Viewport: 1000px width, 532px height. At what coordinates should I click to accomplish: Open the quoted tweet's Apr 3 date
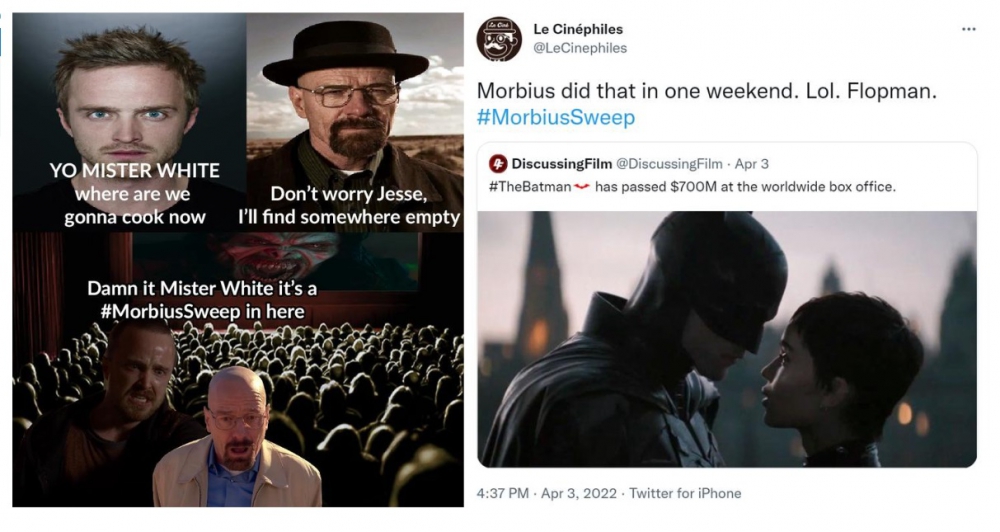(751, 164)
